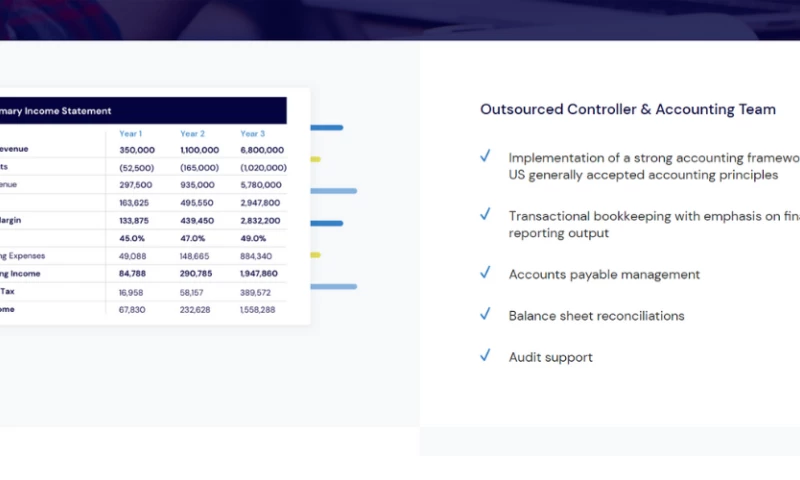Click the Outsourced Controller & Accounting Team heading
The height and width of the screenshot is (480, 800).
coord(627,110)
